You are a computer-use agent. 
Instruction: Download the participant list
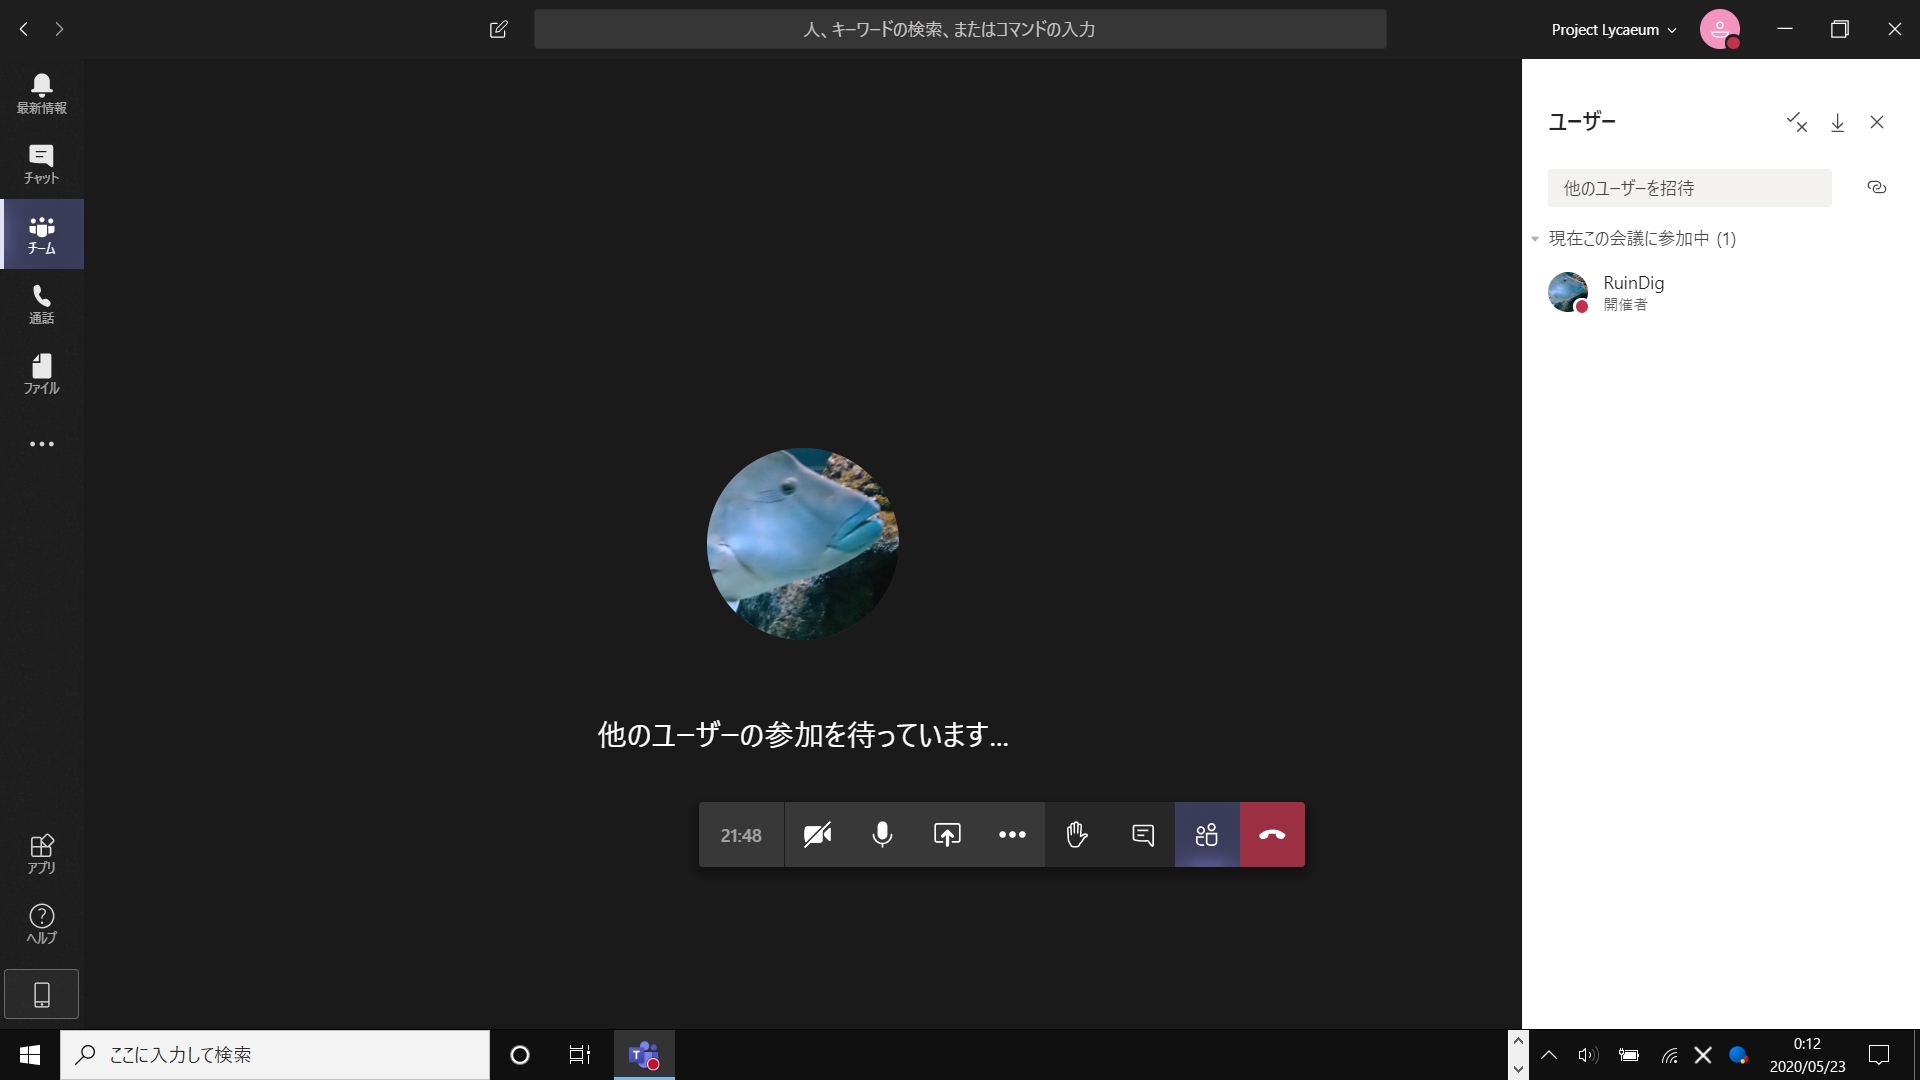click(1838, 122)
